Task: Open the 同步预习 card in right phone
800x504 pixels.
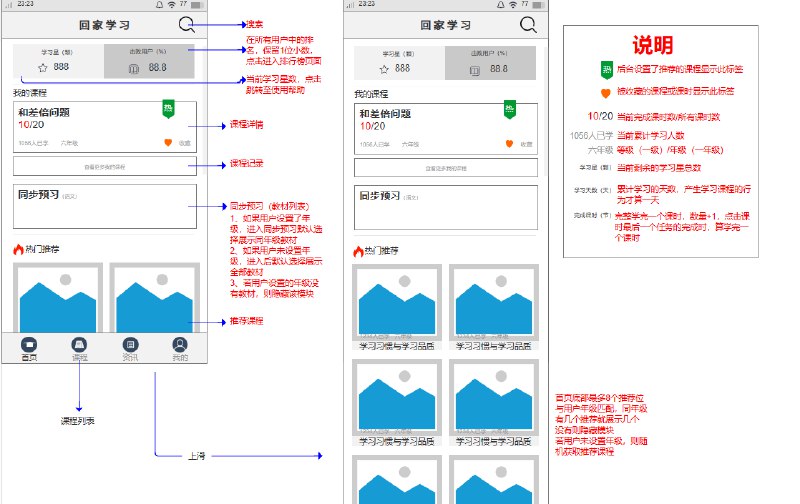Action: coord(446,208)
